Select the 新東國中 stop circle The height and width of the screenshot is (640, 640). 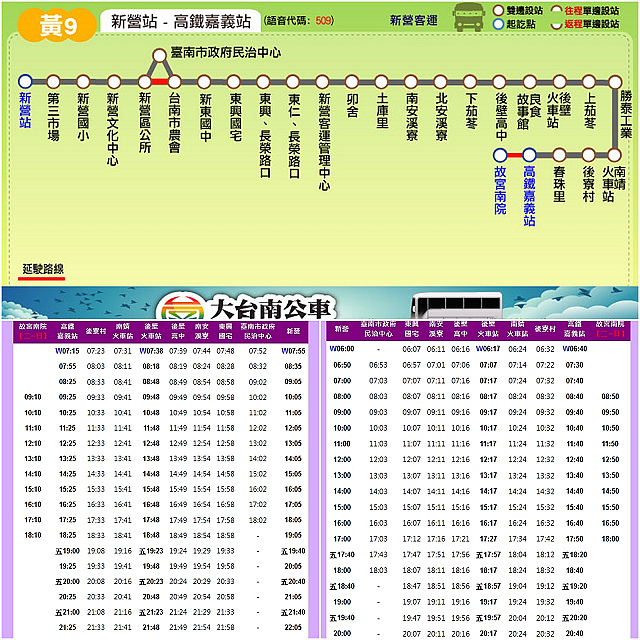coord(204,82)
